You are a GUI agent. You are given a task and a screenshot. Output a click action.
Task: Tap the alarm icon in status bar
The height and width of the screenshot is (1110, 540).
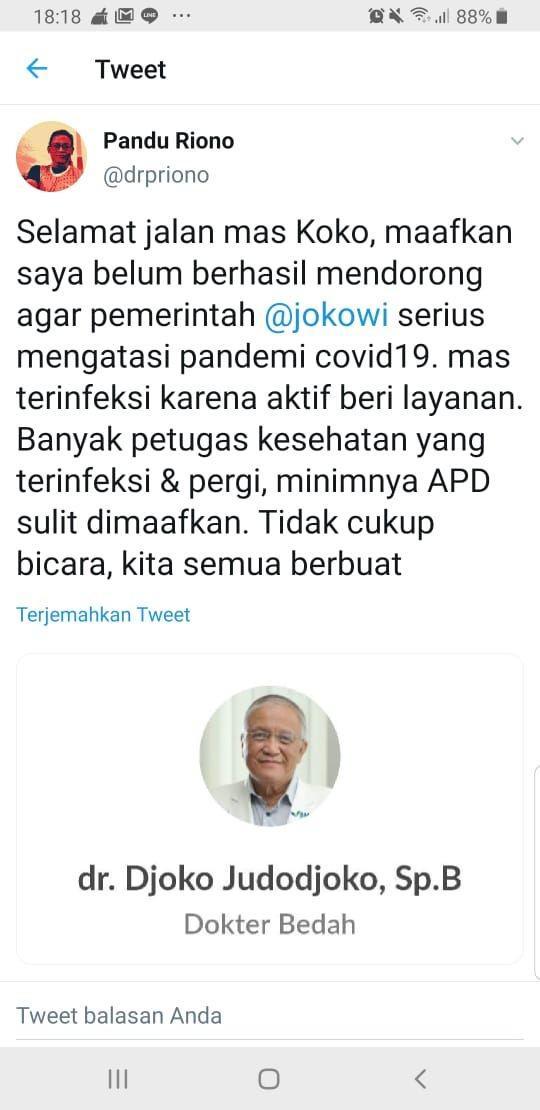(376, 16)
